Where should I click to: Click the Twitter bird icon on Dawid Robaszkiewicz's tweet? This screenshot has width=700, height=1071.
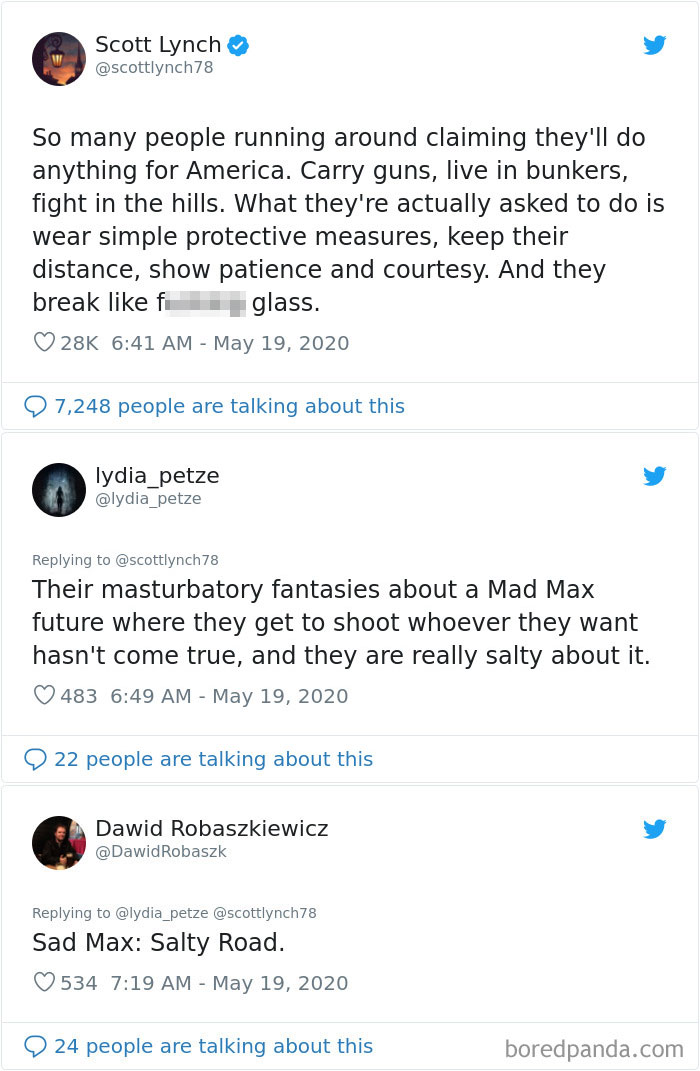(655, 829)
